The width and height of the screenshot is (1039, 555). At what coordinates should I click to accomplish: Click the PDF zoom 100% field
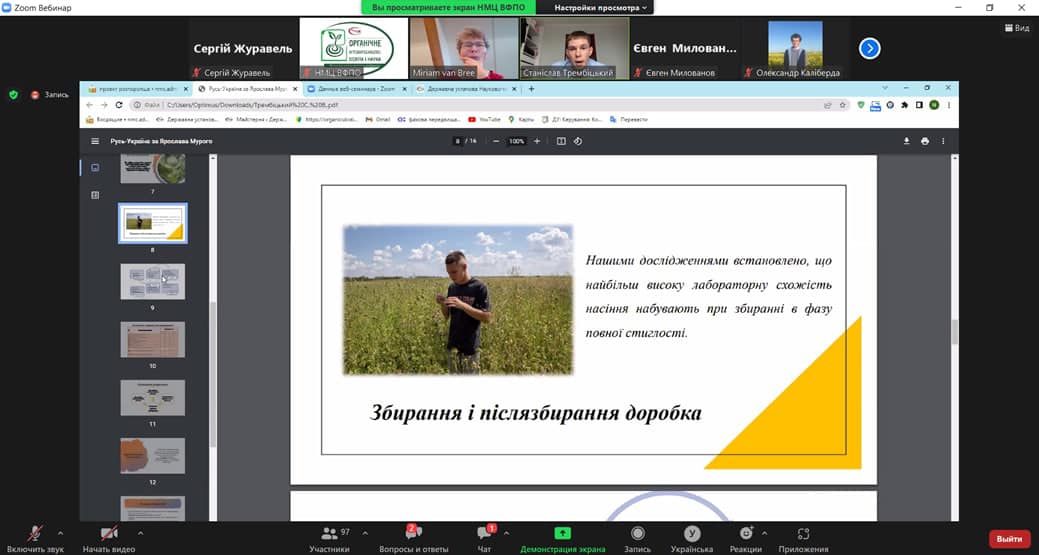point(517,141)
